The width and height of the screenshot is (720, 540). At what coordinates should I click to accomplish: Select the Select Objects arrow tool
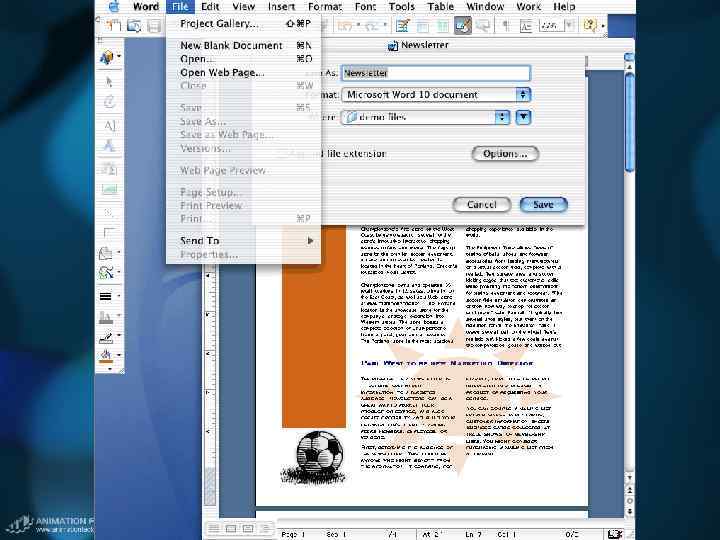click(109, 82)
